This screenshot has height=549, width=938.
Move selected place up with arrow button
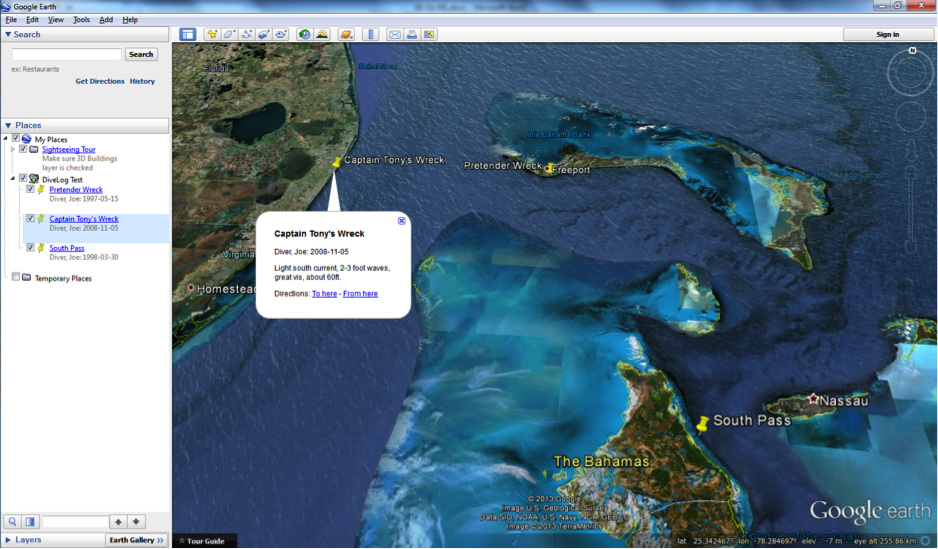pos(118,521)
